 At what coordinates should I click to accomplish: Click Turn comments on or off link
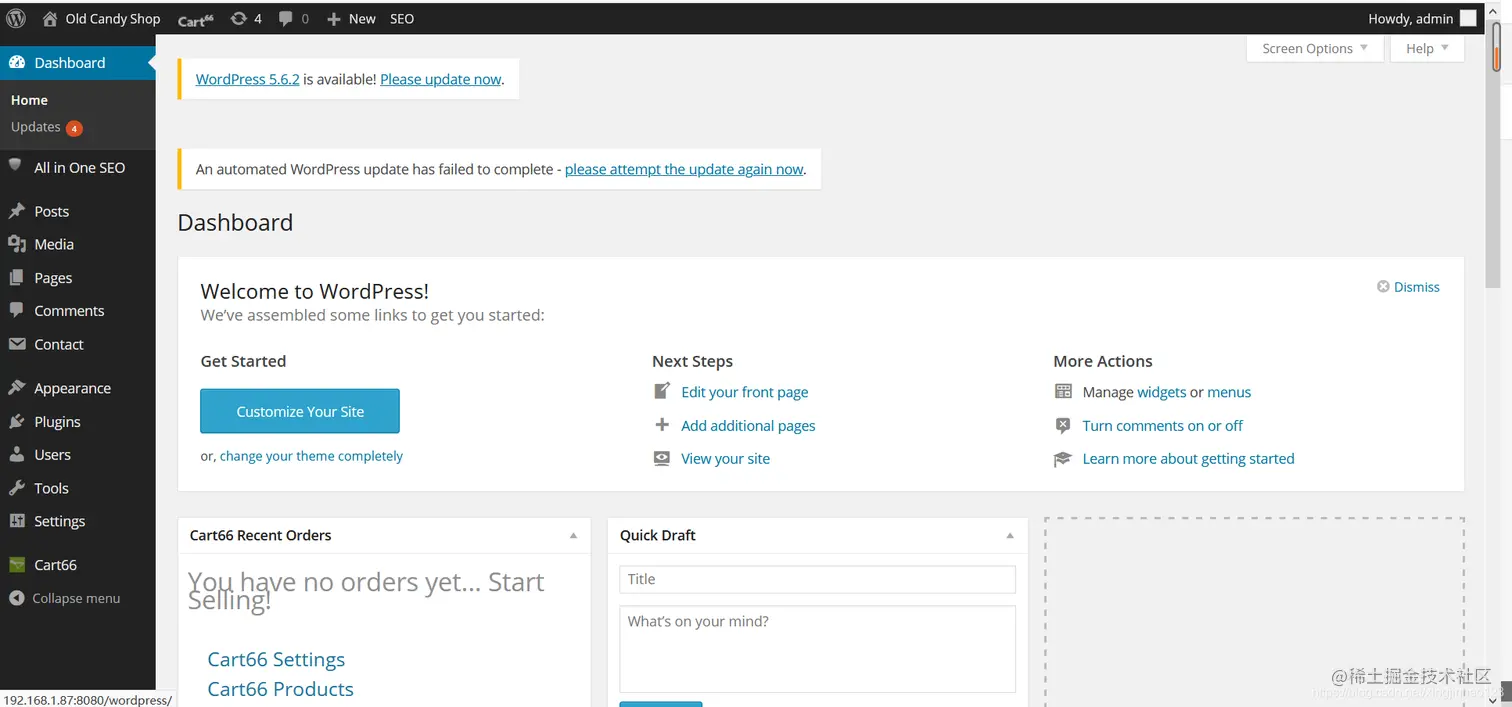pyautogui.click(x=1162, y=425)
